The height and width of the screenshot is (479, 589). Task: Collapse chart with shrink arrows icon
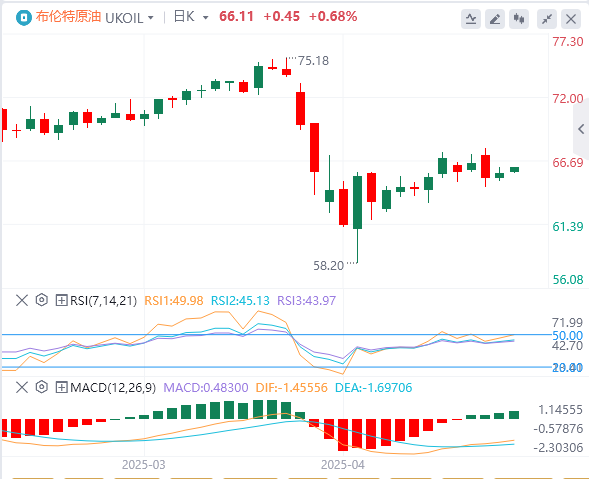click(547, 19)
